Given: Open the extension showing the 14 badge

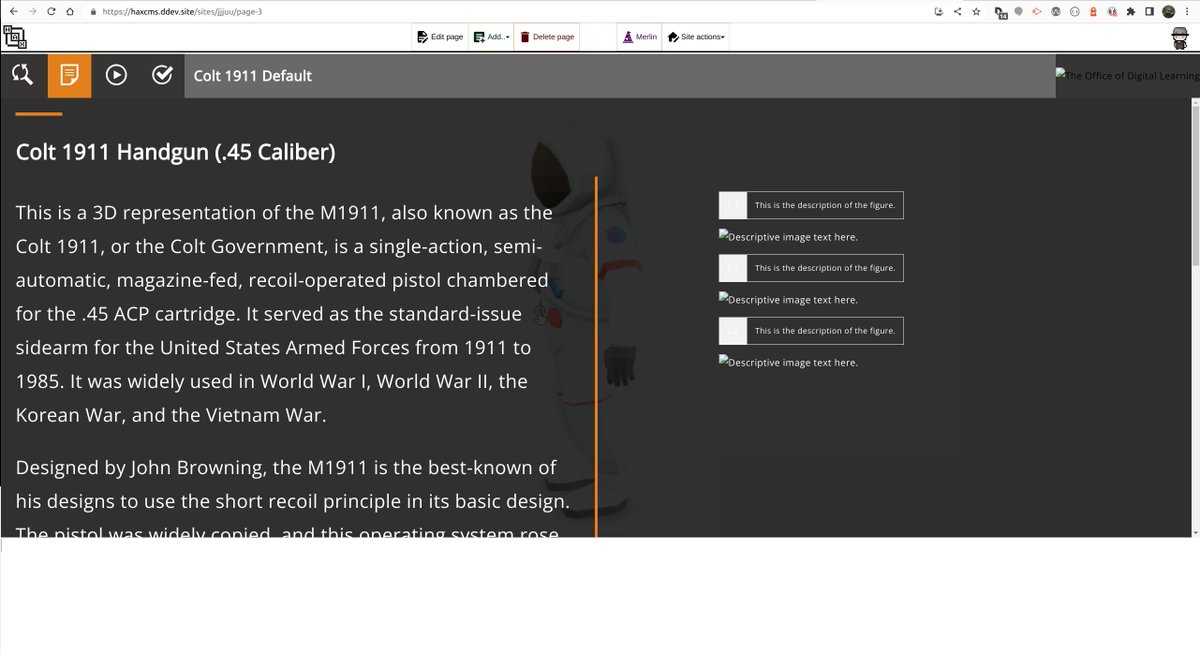Looking at the screenshot, I should (x=1000, y=13).
